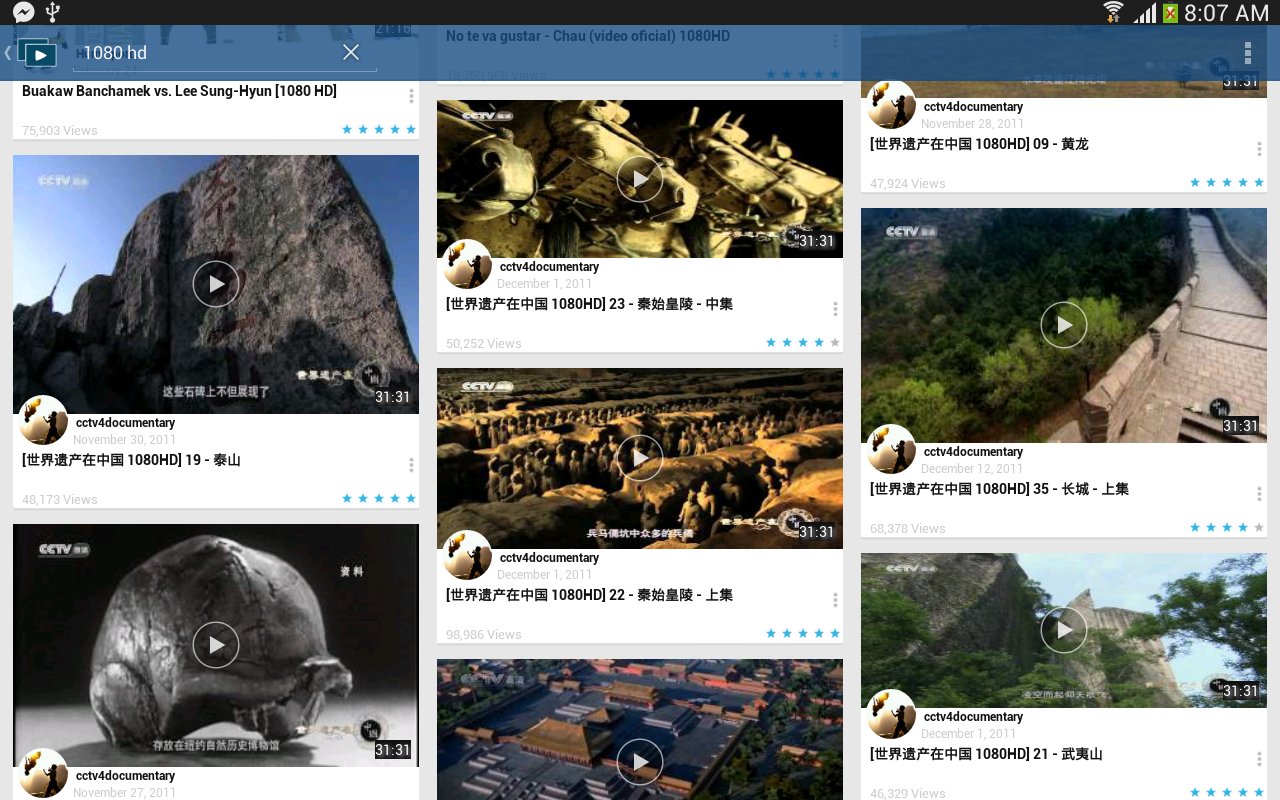1280x800 pixels.
Task: Click '75,903 Views' text
Action: point(60,130)
